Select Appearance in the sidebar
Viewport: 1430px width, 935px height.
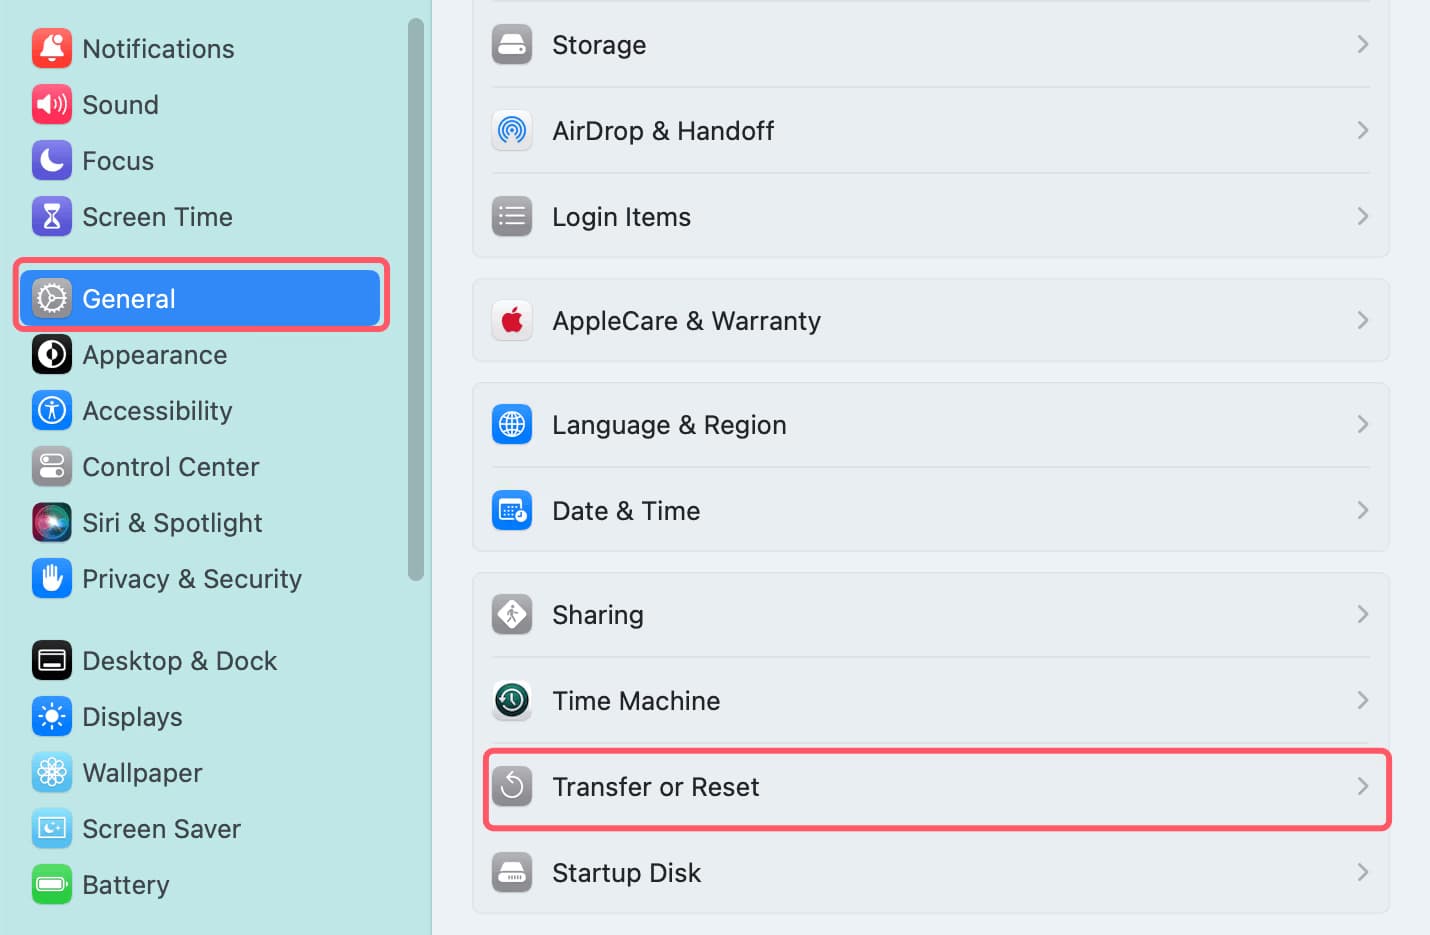tap(154, 355)
